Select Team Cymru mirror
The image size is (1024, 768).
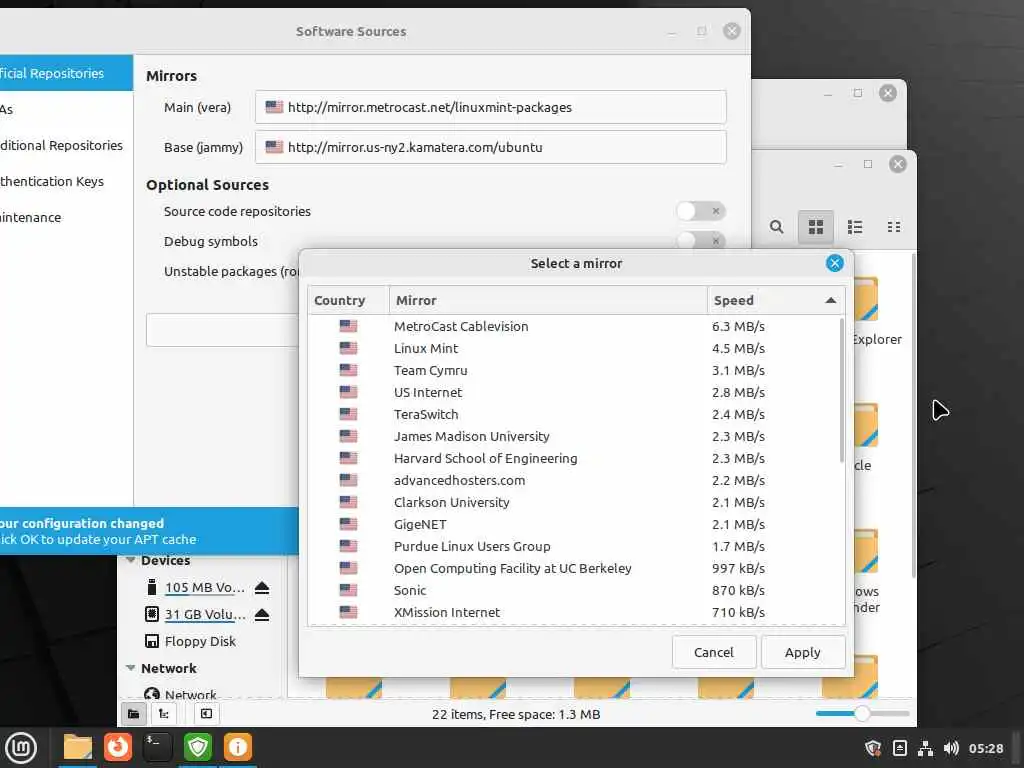(573, 370)
